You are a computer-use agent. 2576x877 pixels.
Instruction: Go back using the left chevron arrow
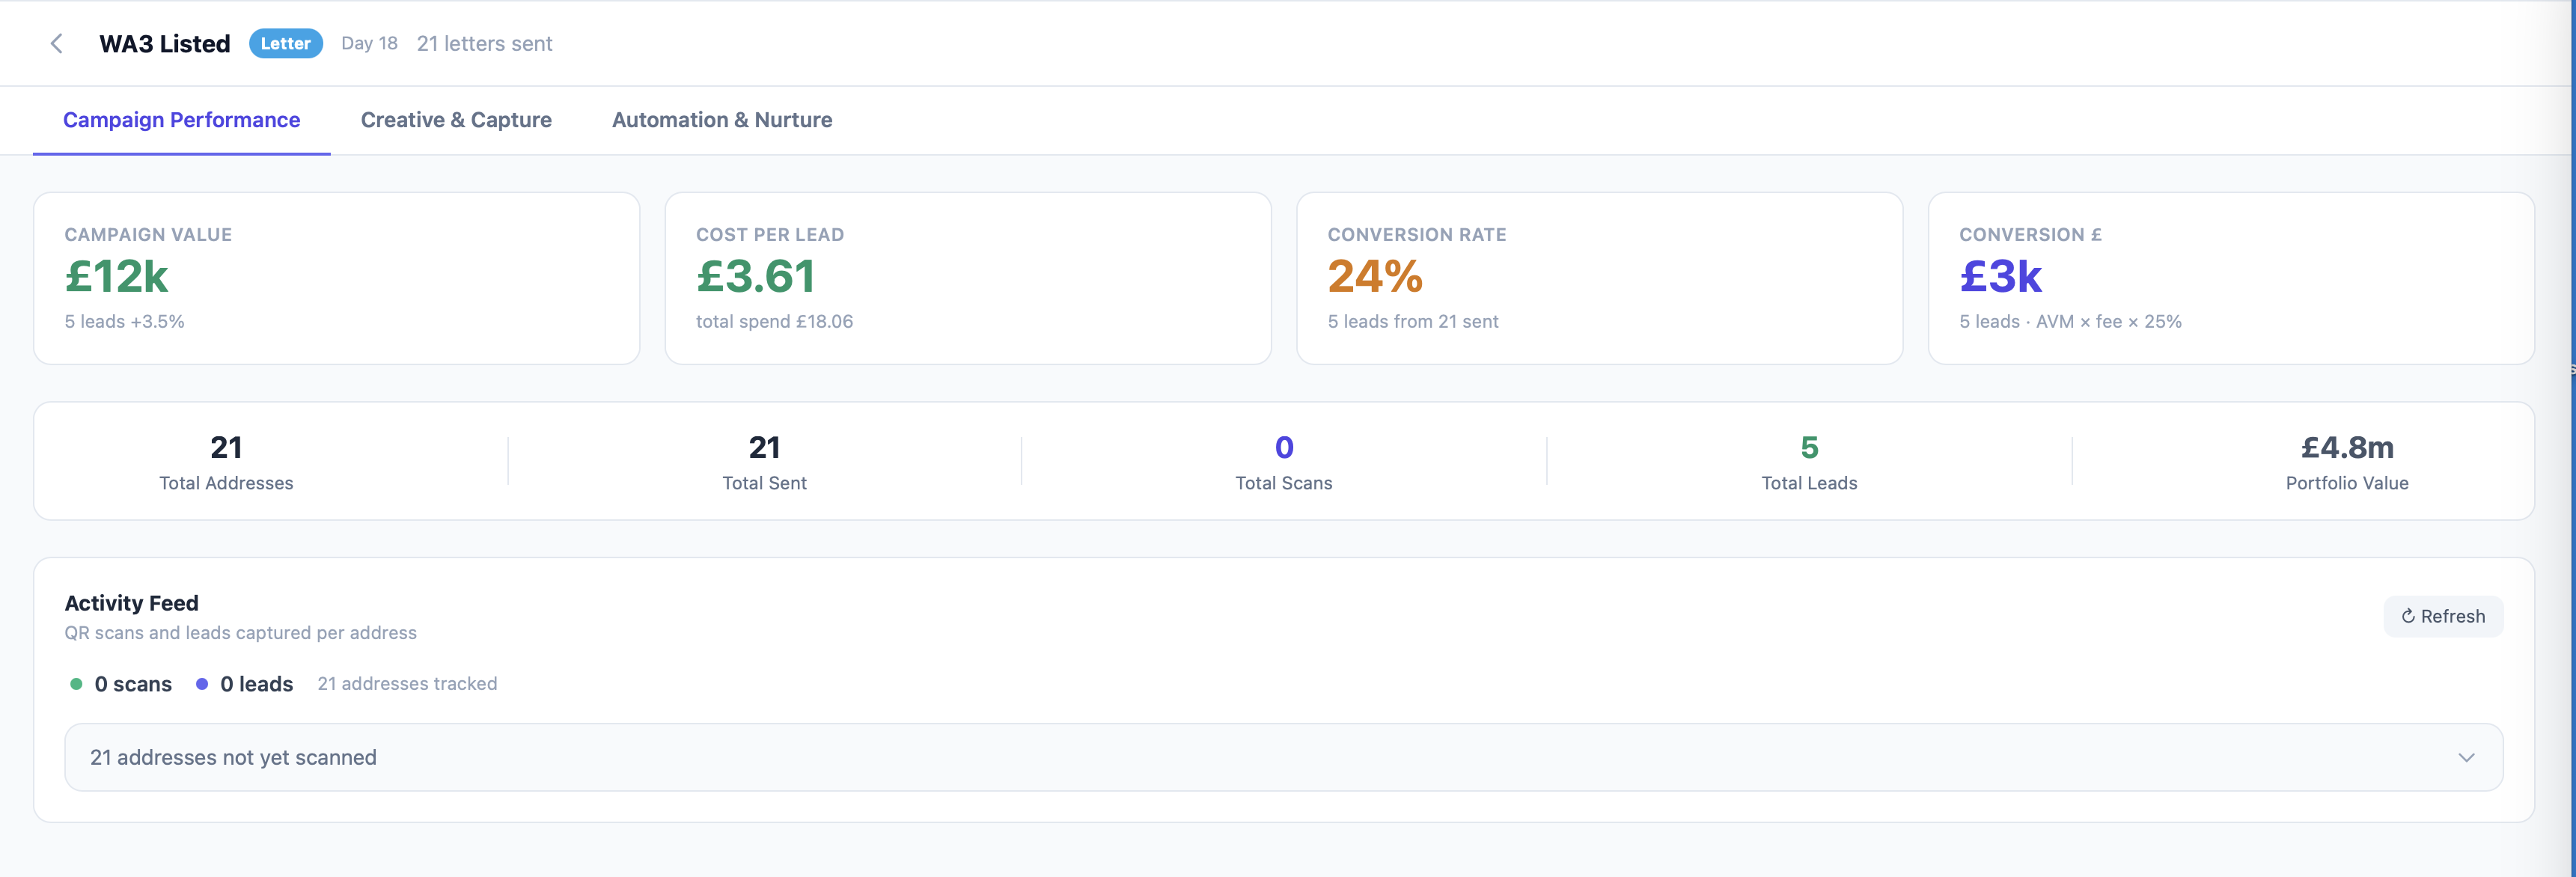57,43
